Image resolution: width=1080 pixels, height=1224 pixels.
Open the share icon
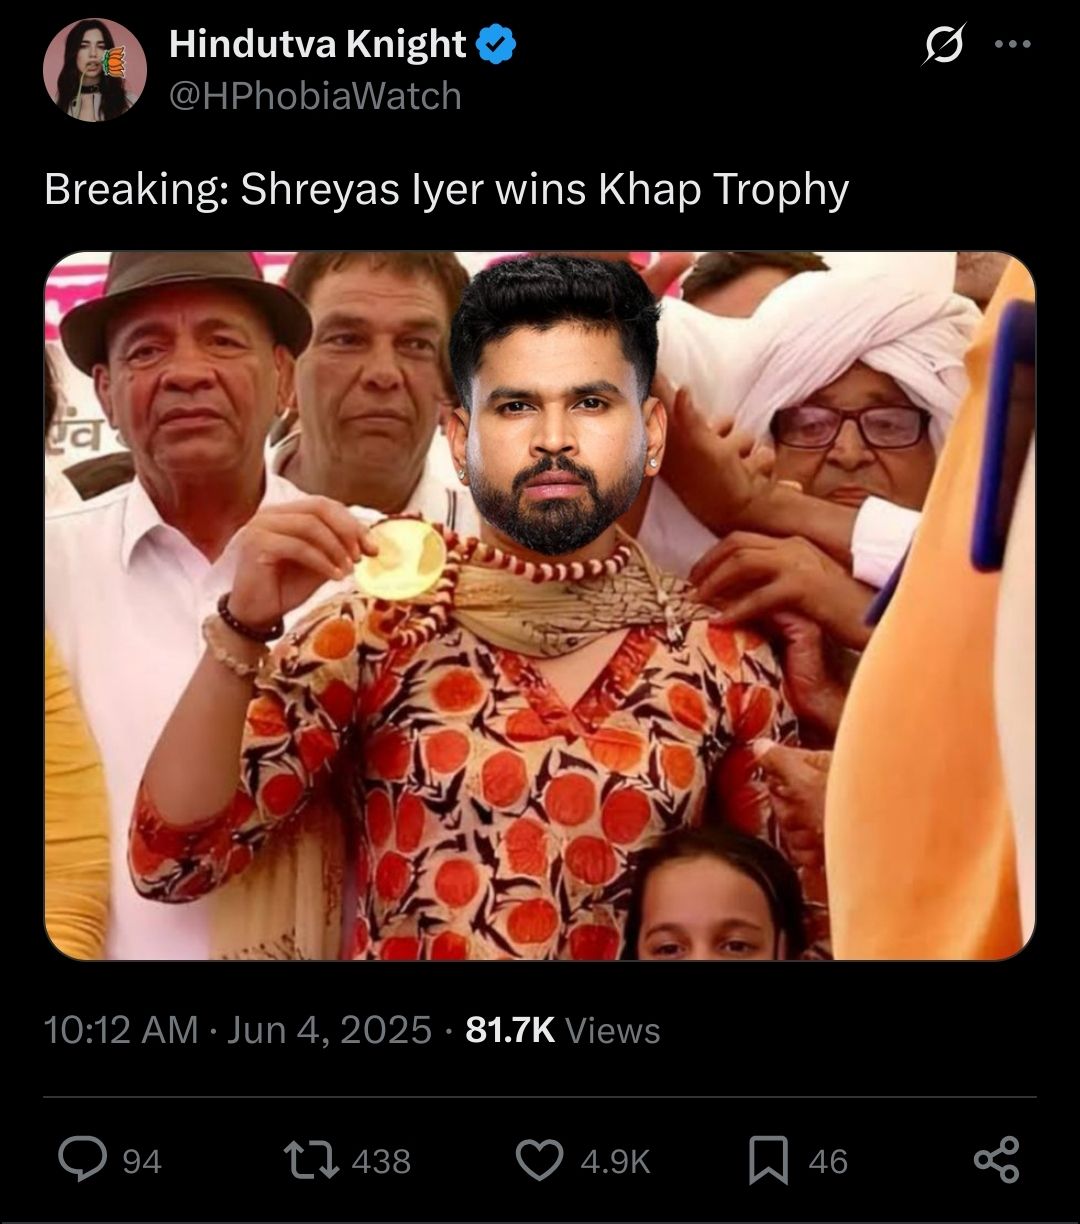[x=996, y=1160]
